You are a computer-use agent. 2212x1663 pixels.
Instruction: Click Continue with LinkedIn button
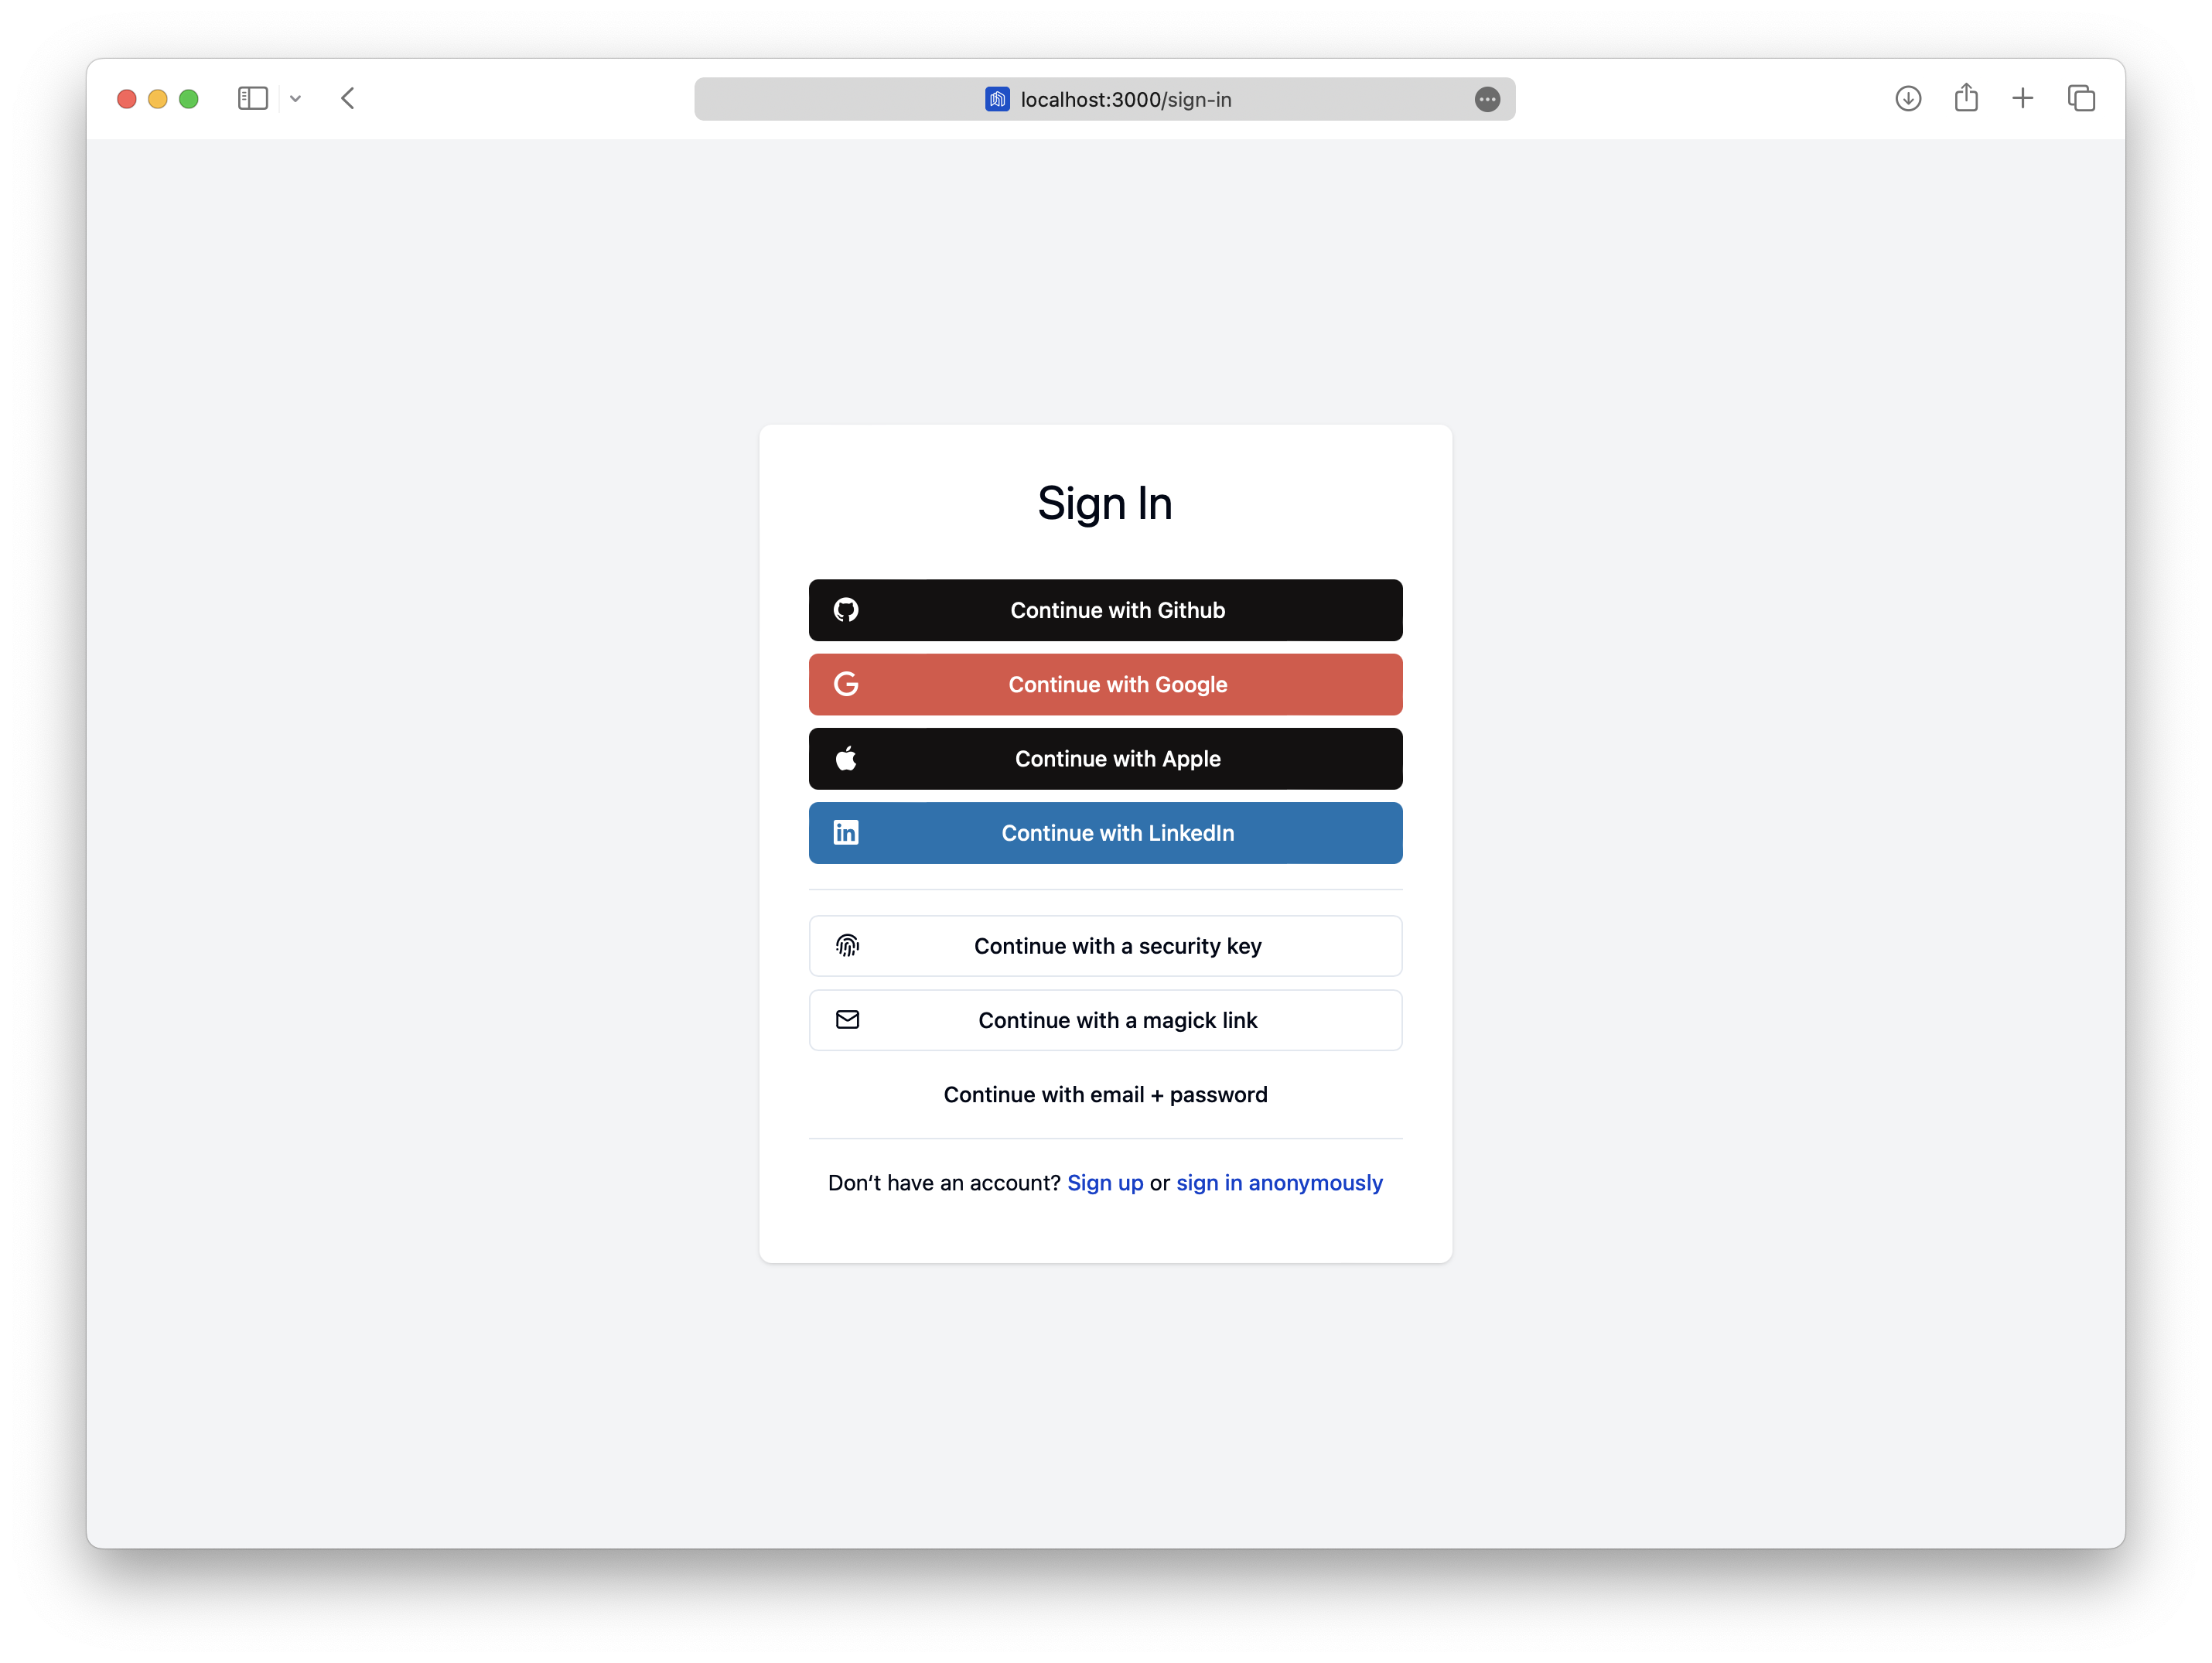(1105, 833)
